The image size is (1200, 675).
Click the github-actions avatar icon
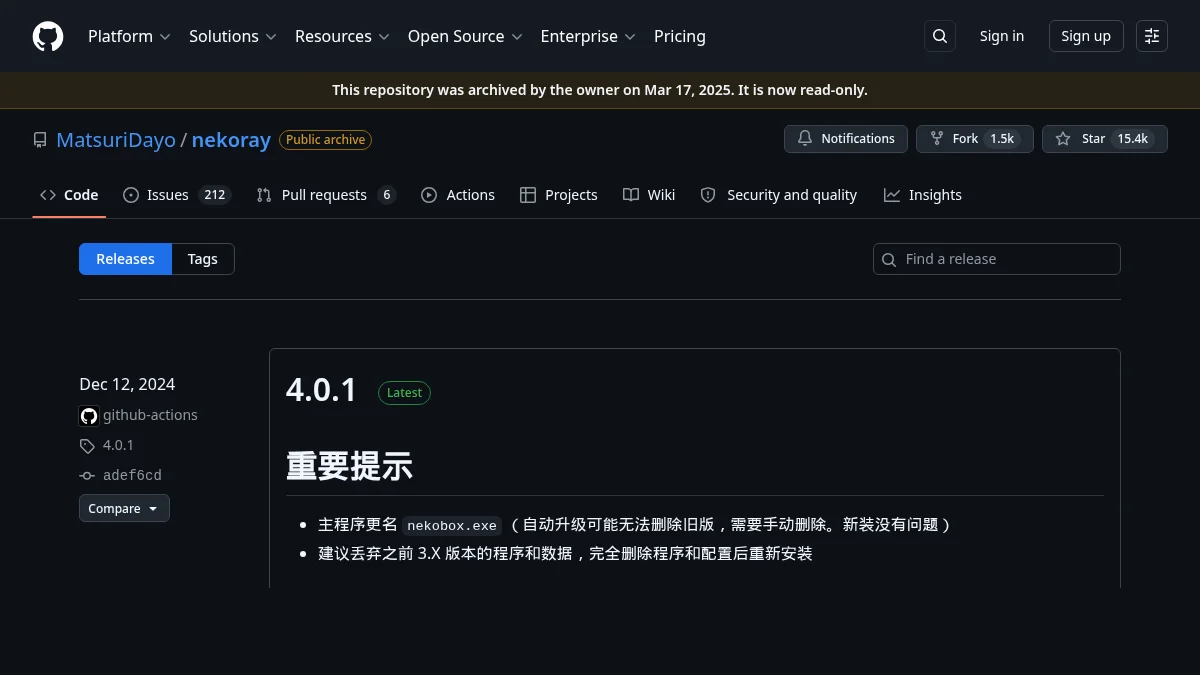pyautogui.click(x=89, y=415)
